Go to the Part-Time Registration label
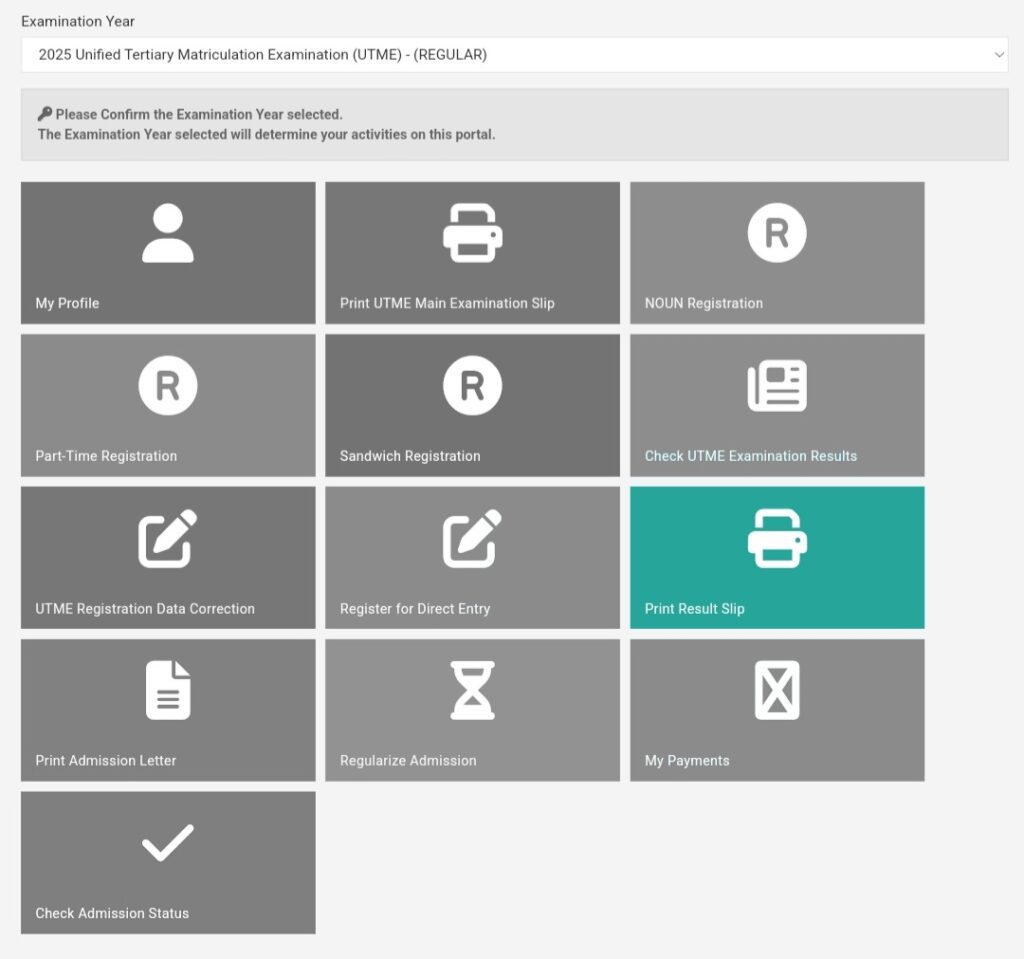This screenshot has height=959, width=1024. 106,456
